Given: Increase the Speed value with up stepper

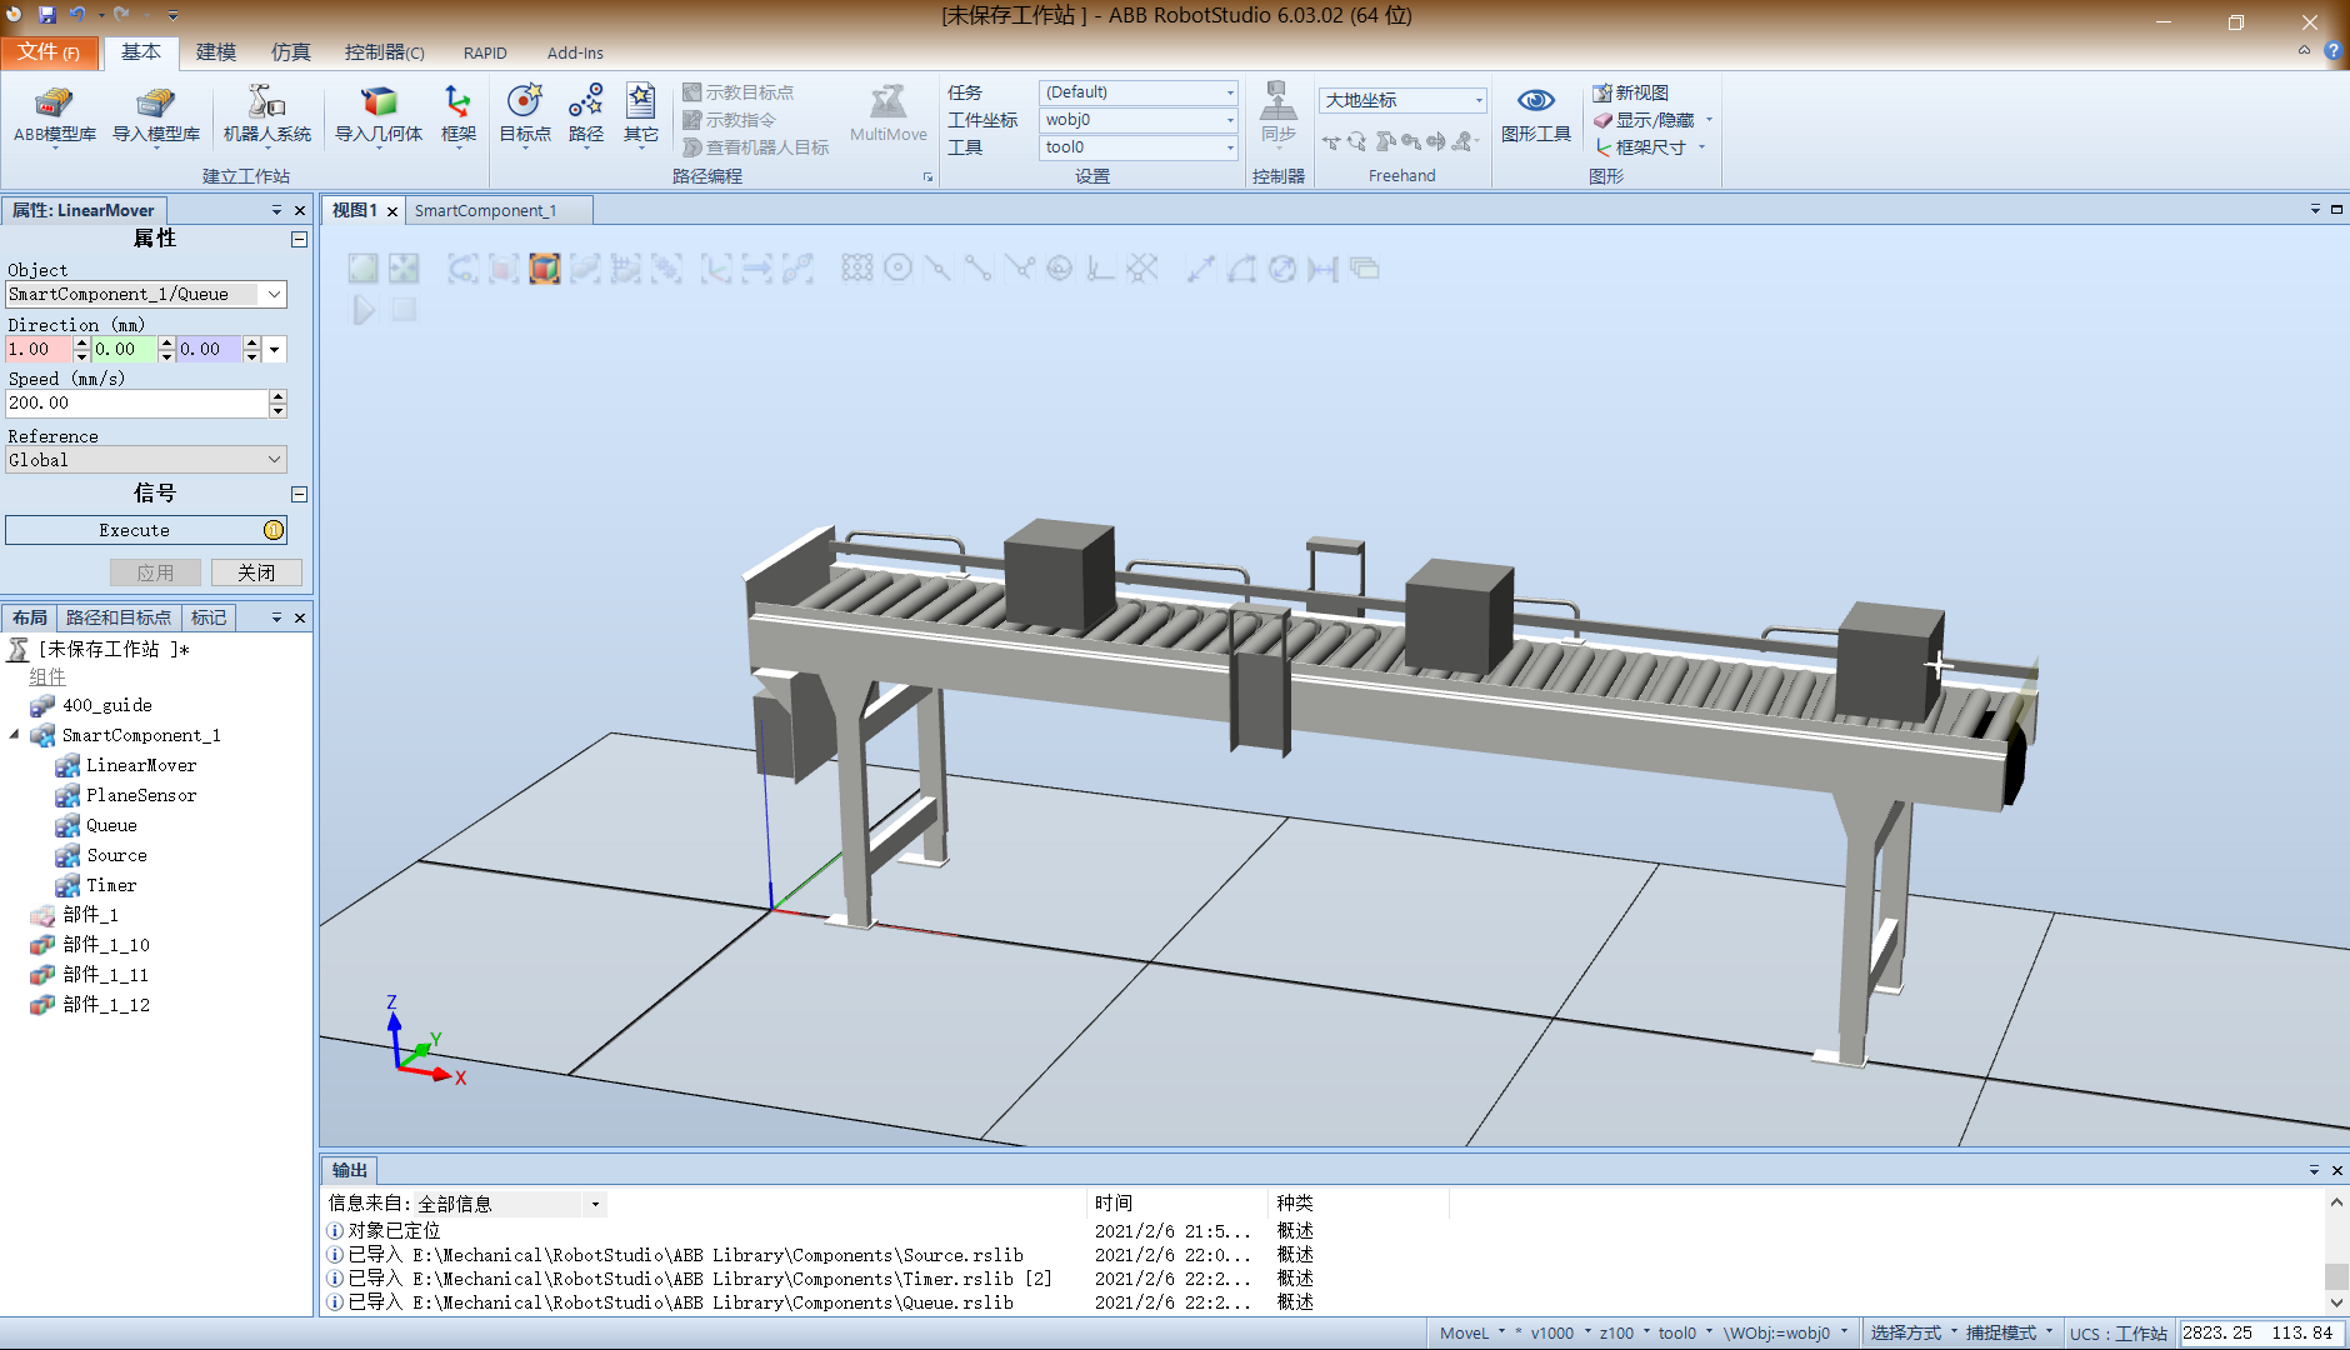Looking at the screenshot, I should click(278, 396).
